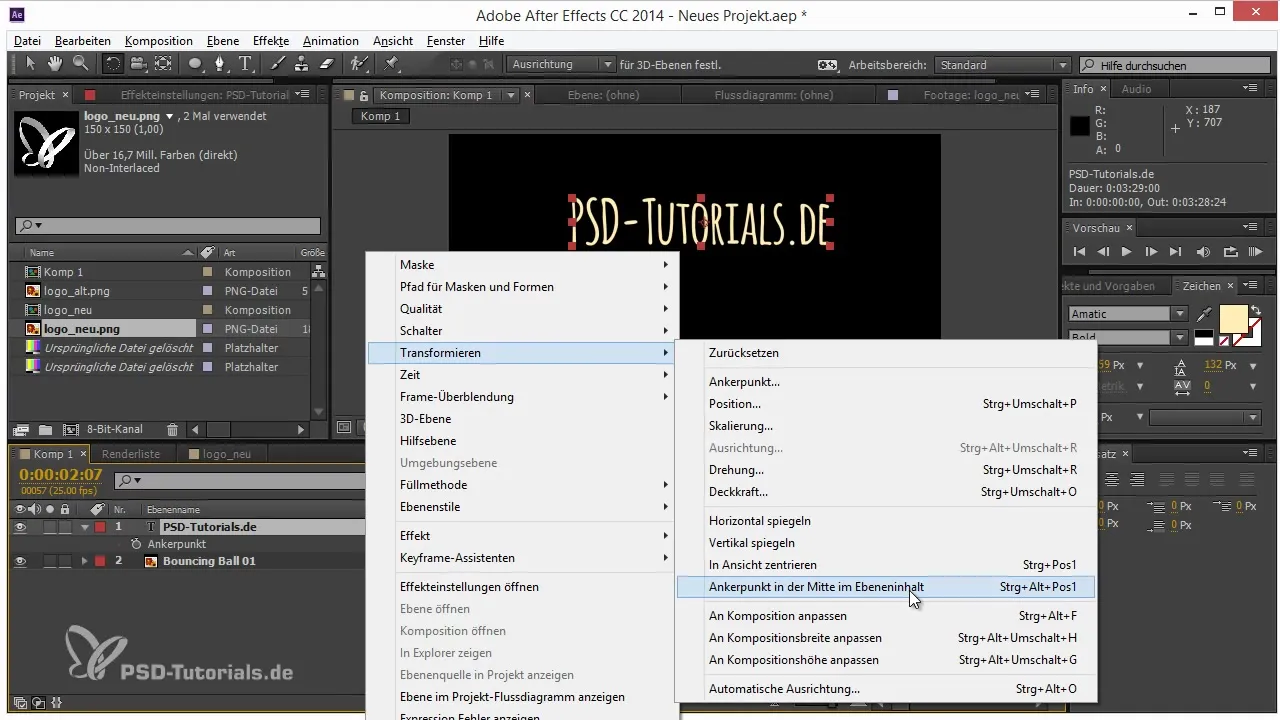Open the Maske submenu in the context menu
The height and width of the screenshot is (720, 1280).
(523, 265)
